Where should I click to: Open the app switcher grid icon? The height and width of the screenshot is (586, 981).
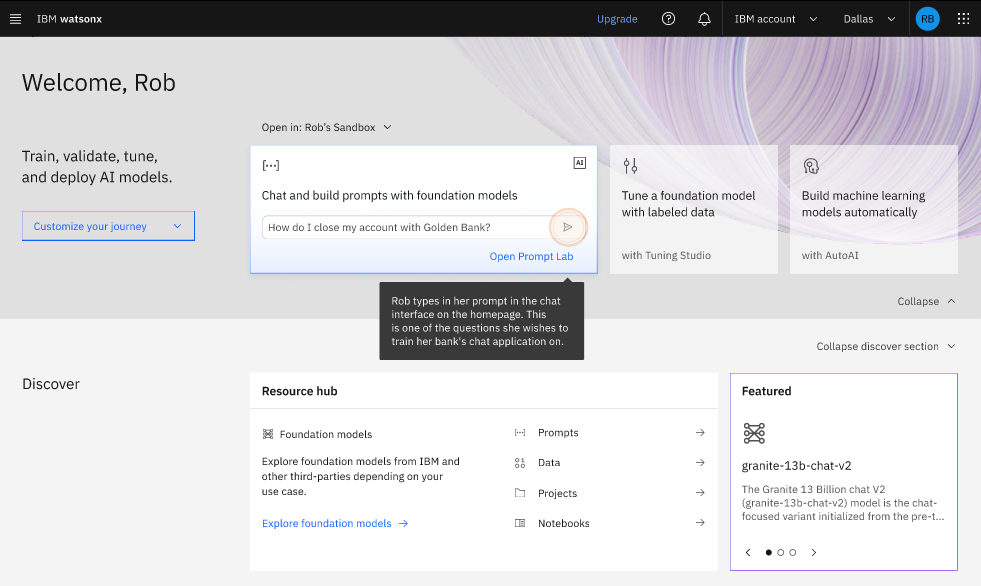[963, 19]
